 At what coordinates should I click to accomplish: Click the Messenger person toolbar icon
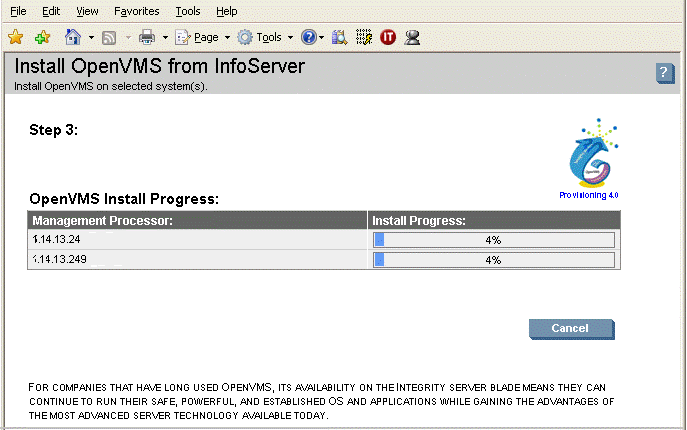412,37
